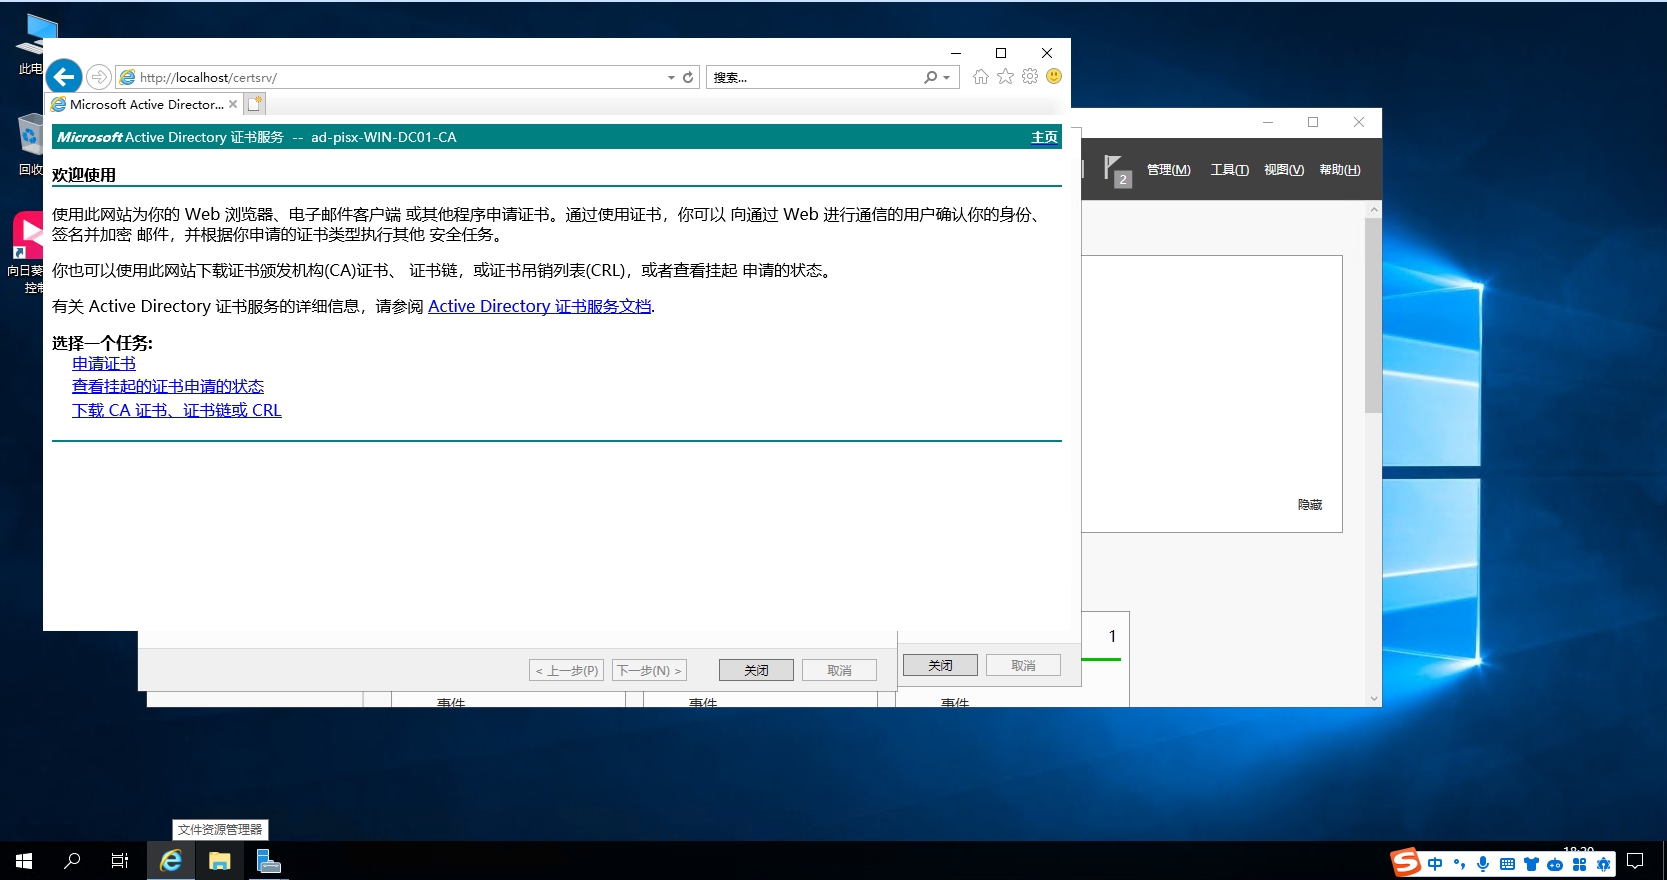Open the Windows Start menu
1667x880 pixels.
point(24,861)
